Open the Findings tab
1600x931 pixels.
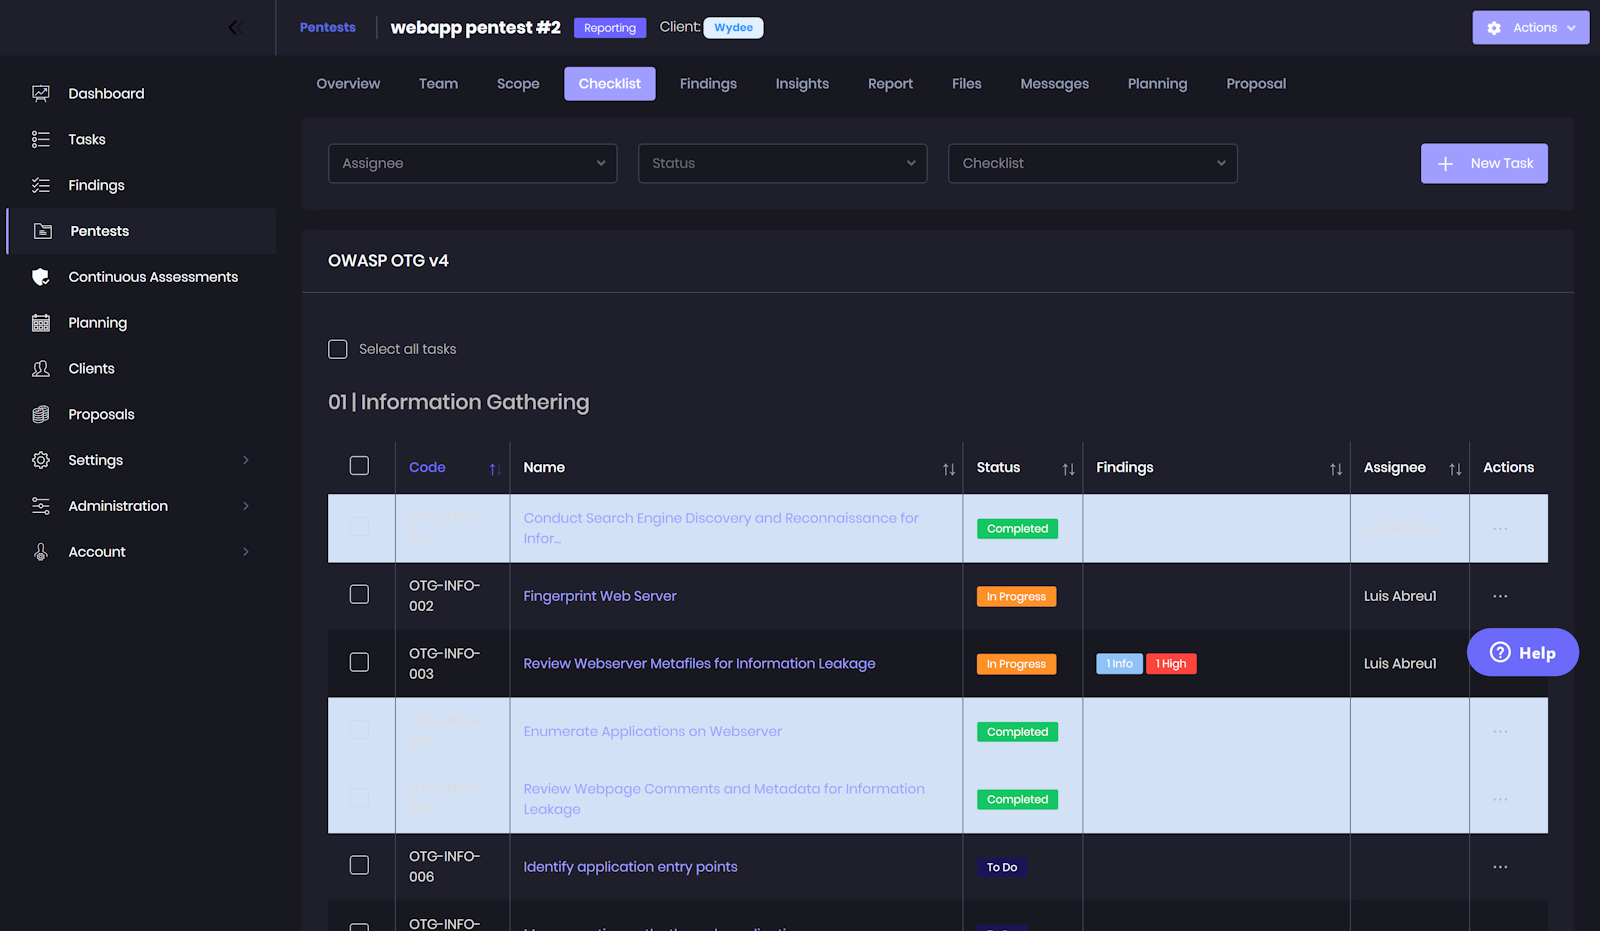[708, 84]
